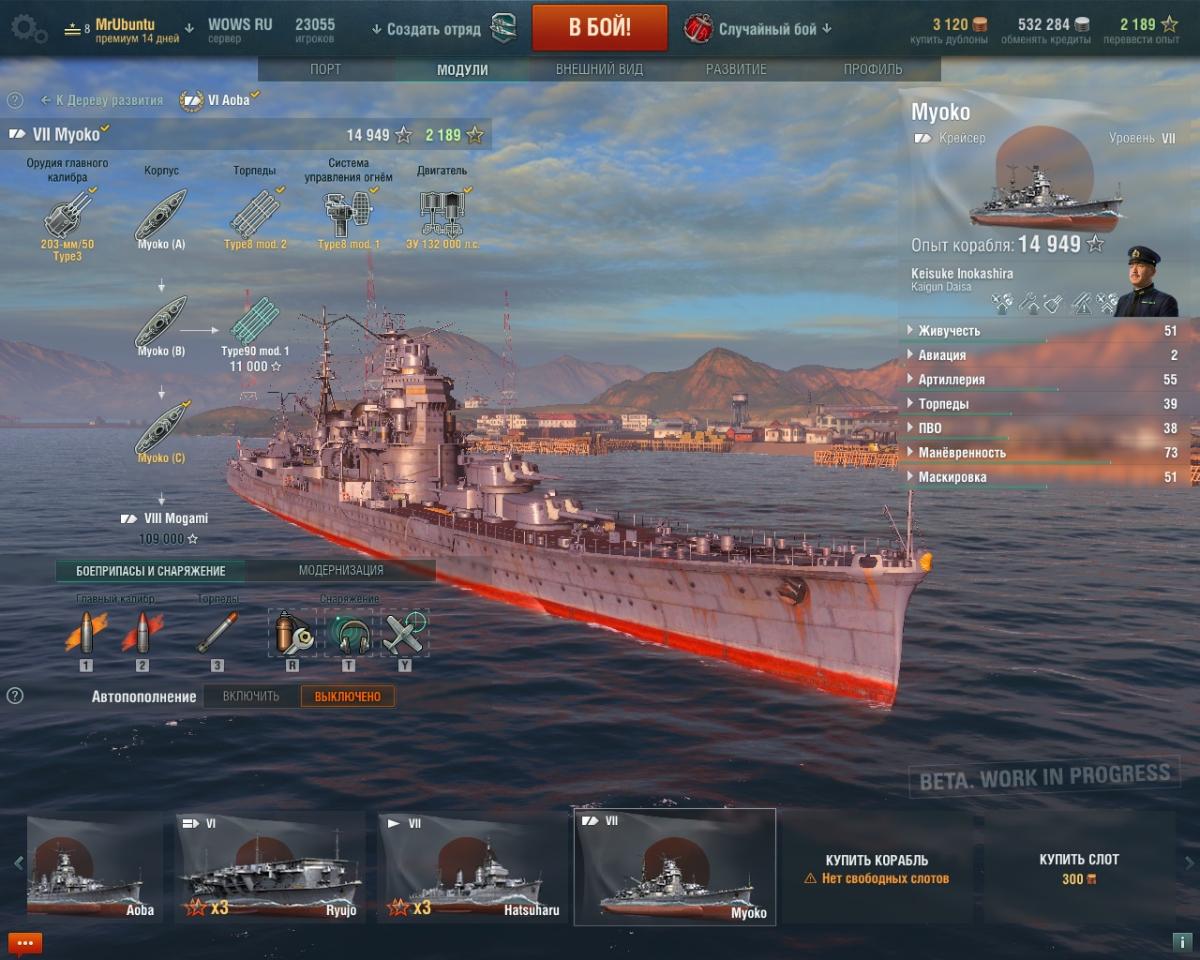
Task: Click the 203-mm/50 Type3 main gun icon
Action: tap(68, 212)
